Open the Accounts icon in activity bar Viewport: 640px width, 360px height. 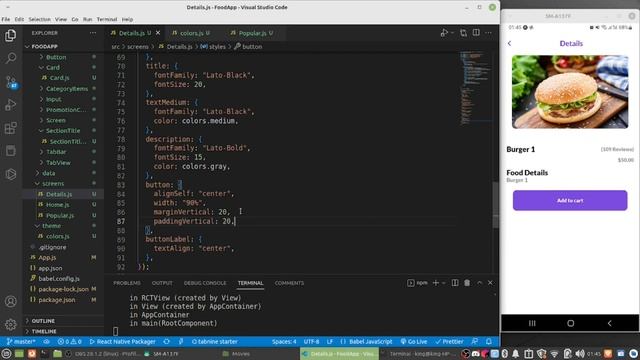[11, 302]
